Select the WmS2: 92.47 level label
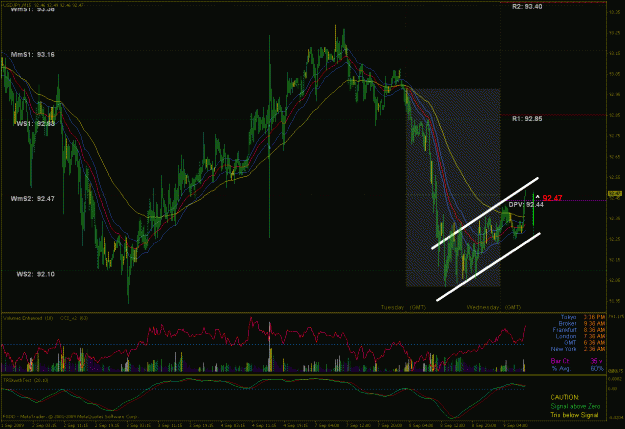Screen dimensions: 625x429 point(33,199)
